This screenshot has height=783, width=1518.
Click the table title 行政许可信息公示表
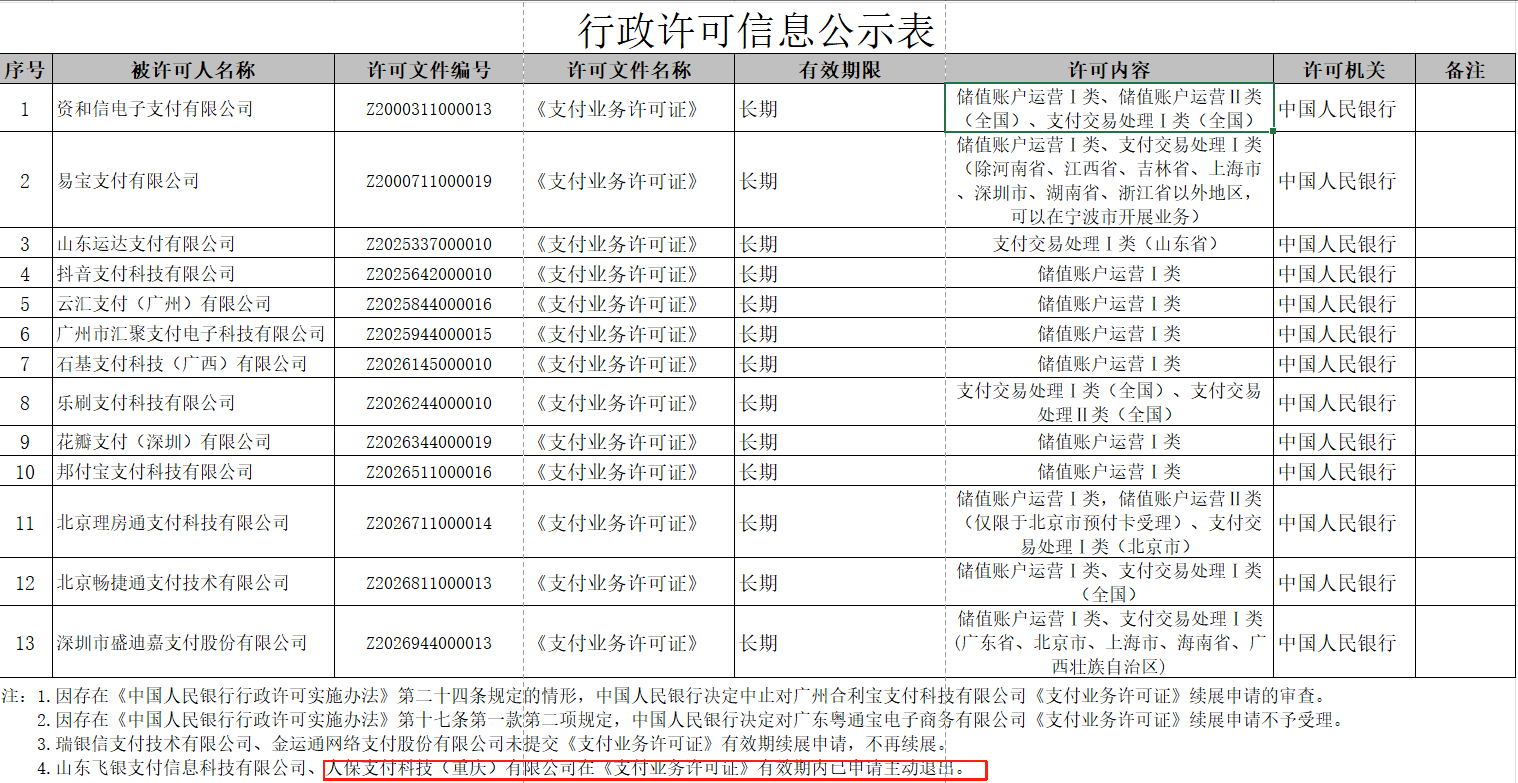point(757,28)
